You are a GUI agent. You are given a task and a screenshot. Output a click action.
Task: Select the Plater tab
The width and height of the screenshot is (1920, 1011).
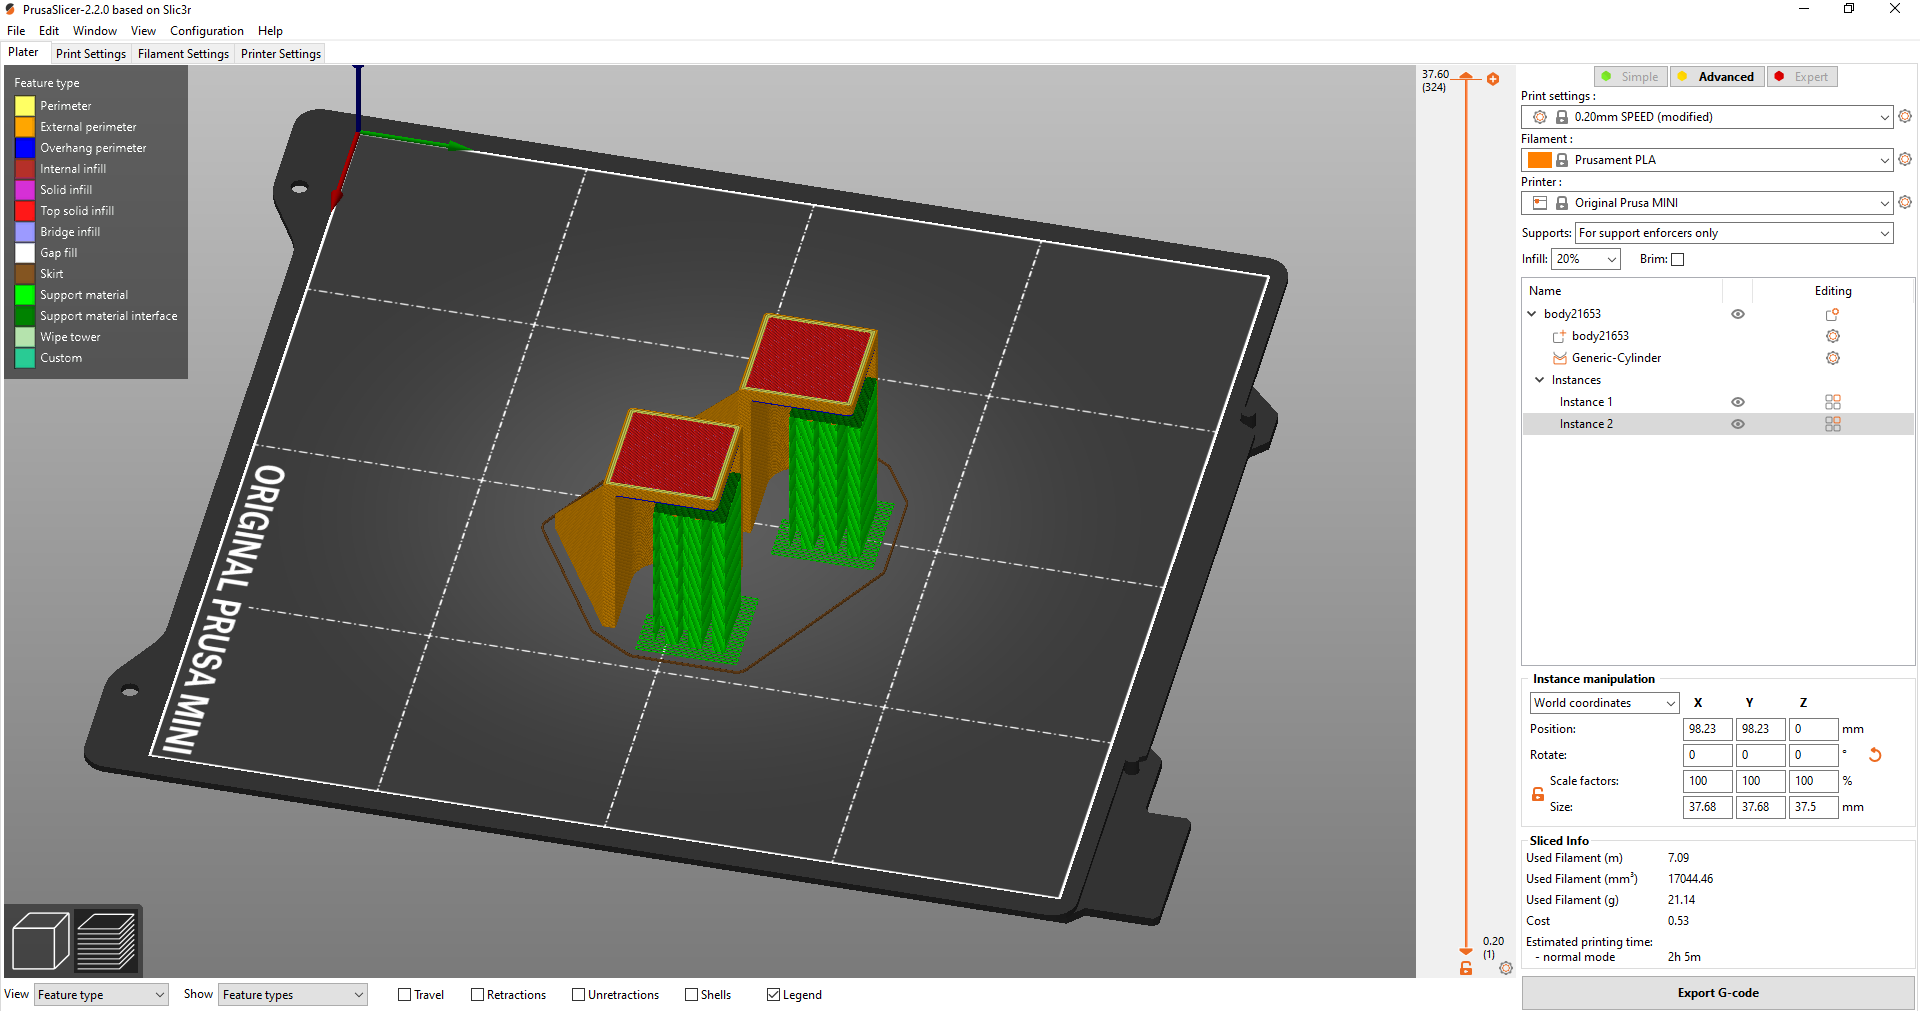pos(23,53)
